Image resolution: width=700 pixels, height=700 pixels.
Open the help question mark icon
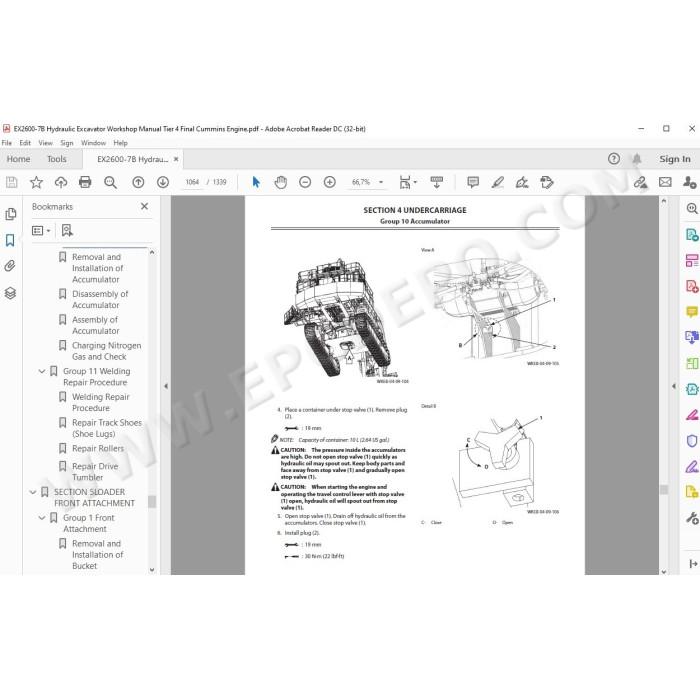[614, 158]
